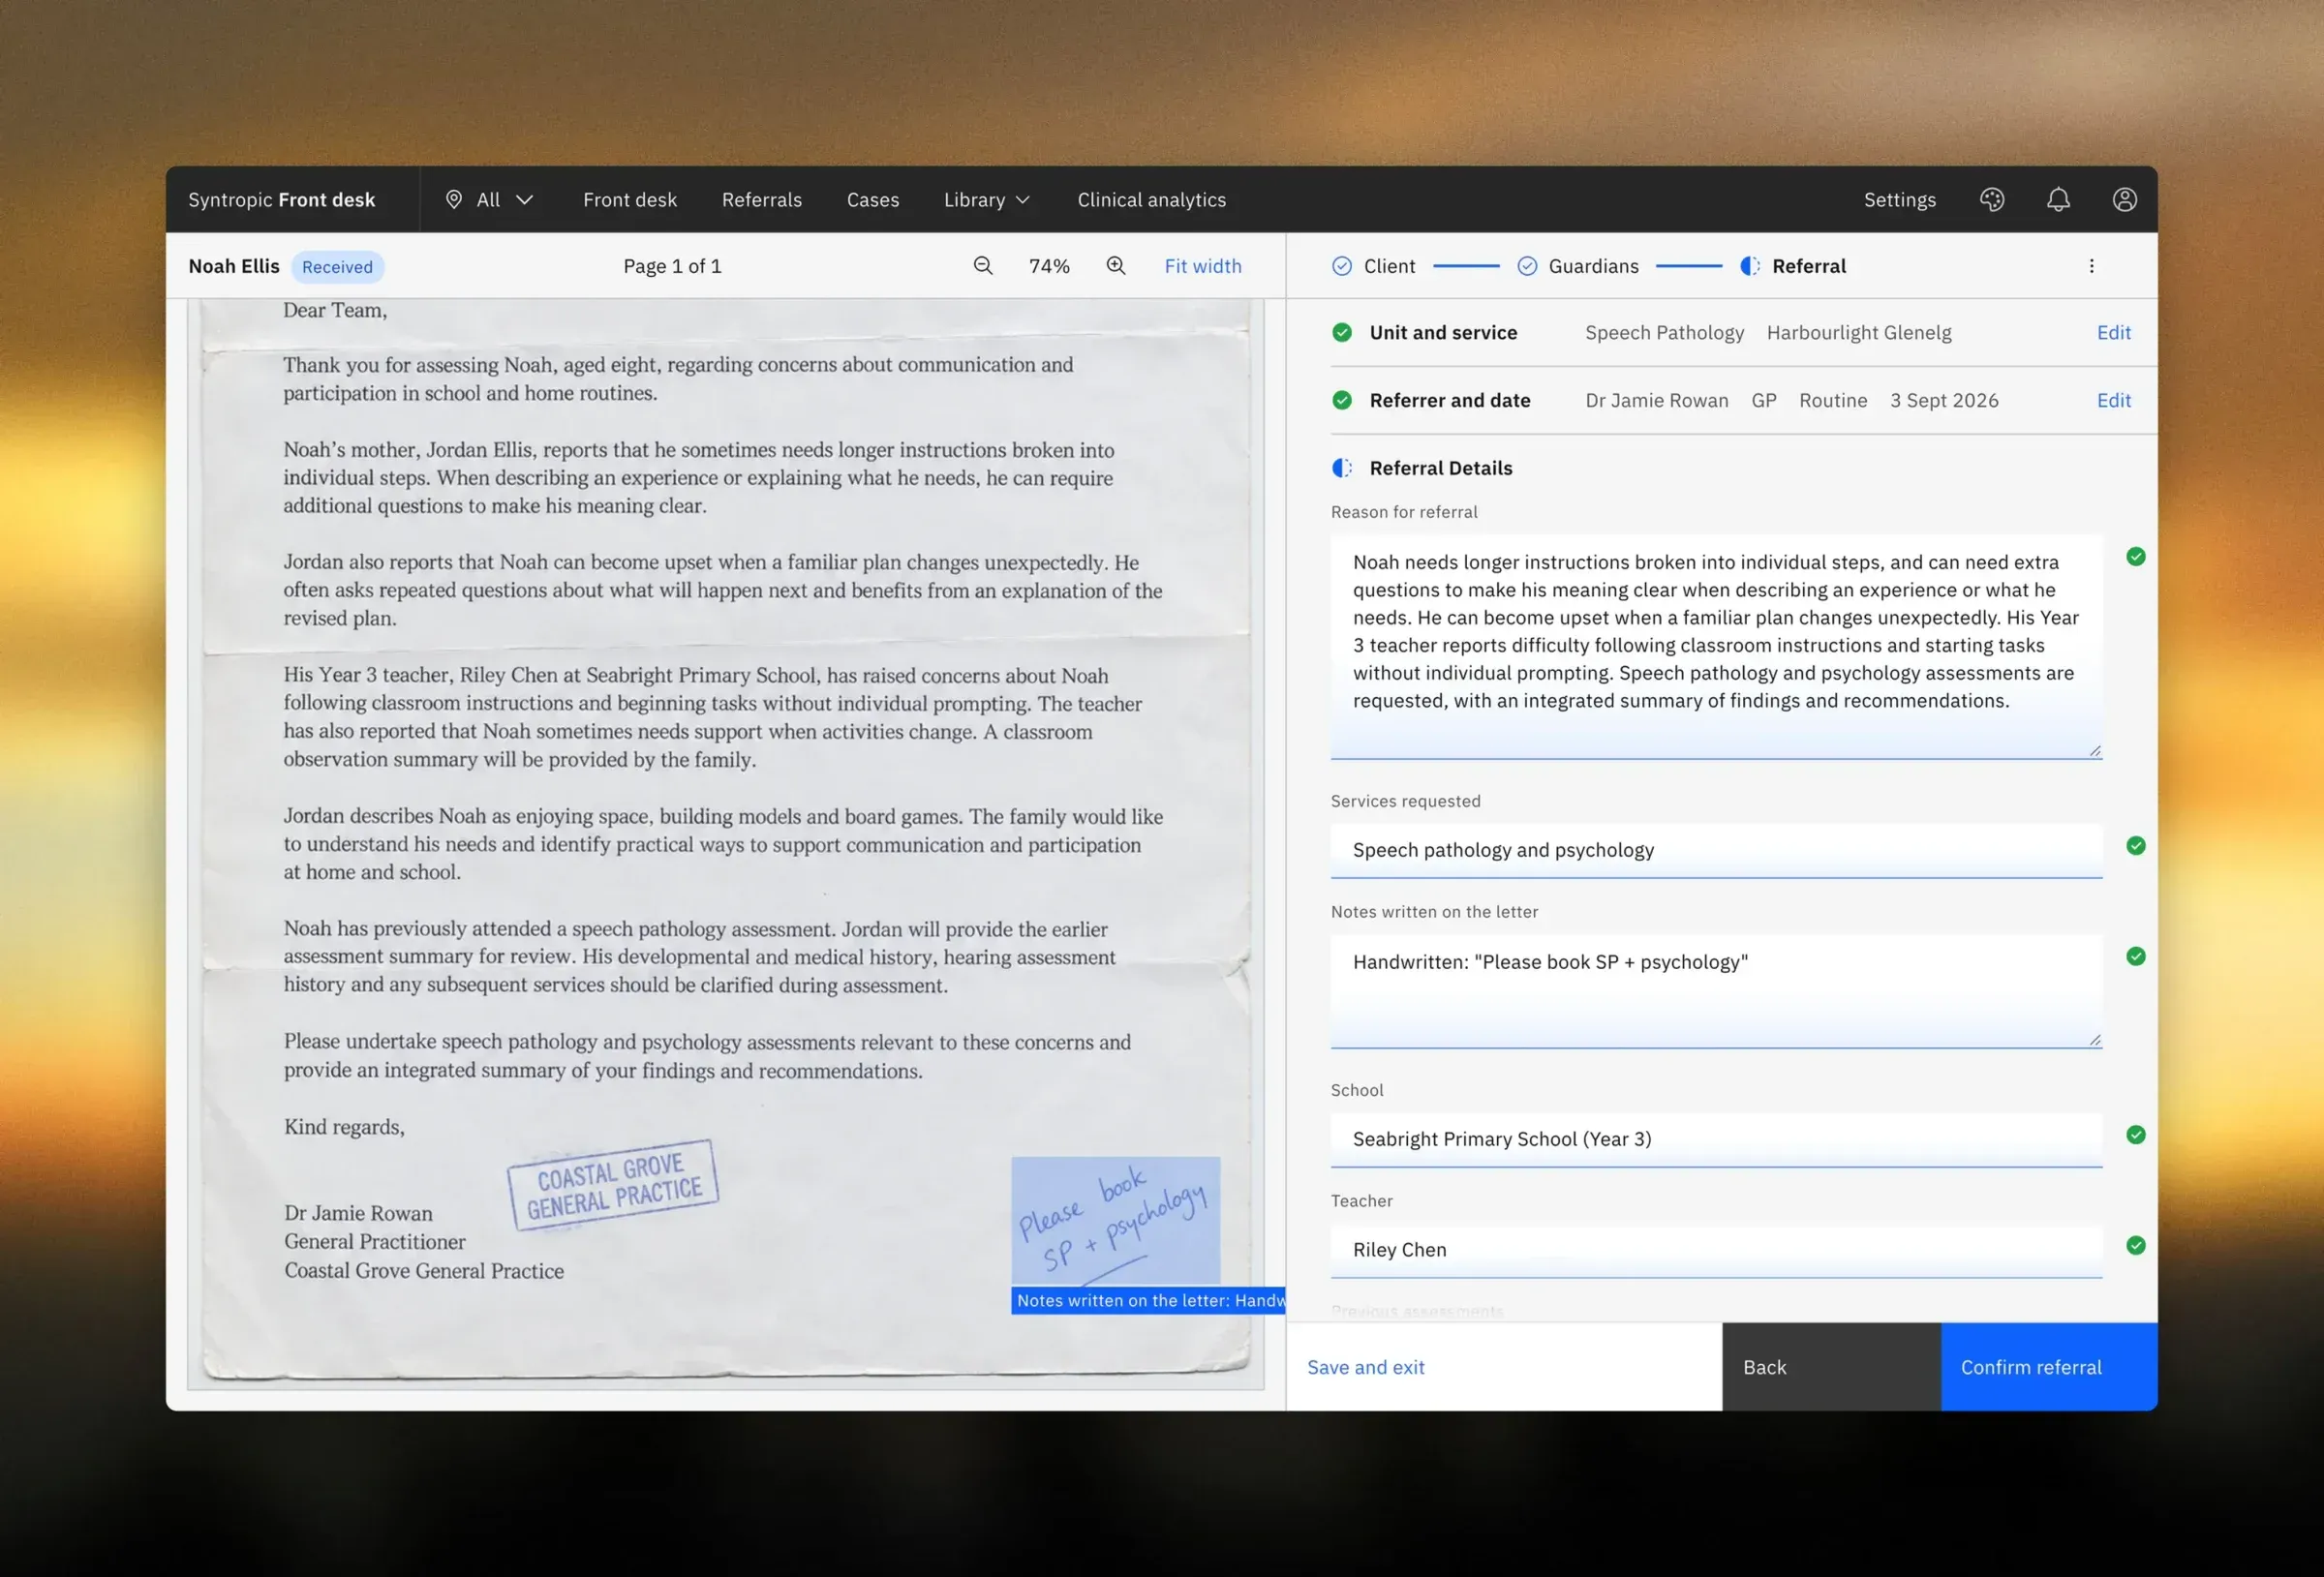This screenshot has width=2324, height=1577.
Task: Click the Teacher input field
Action: click(x=1716, y=1251)
